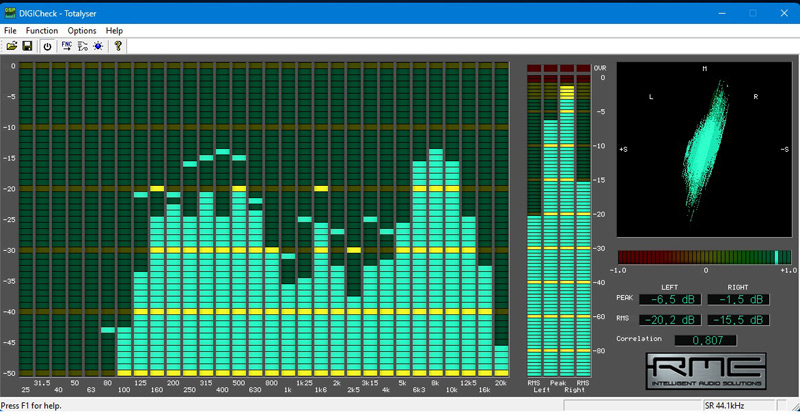Click the Open file toolbar icon
This screenshot has height=414, width=800.
tap(11, 46)
